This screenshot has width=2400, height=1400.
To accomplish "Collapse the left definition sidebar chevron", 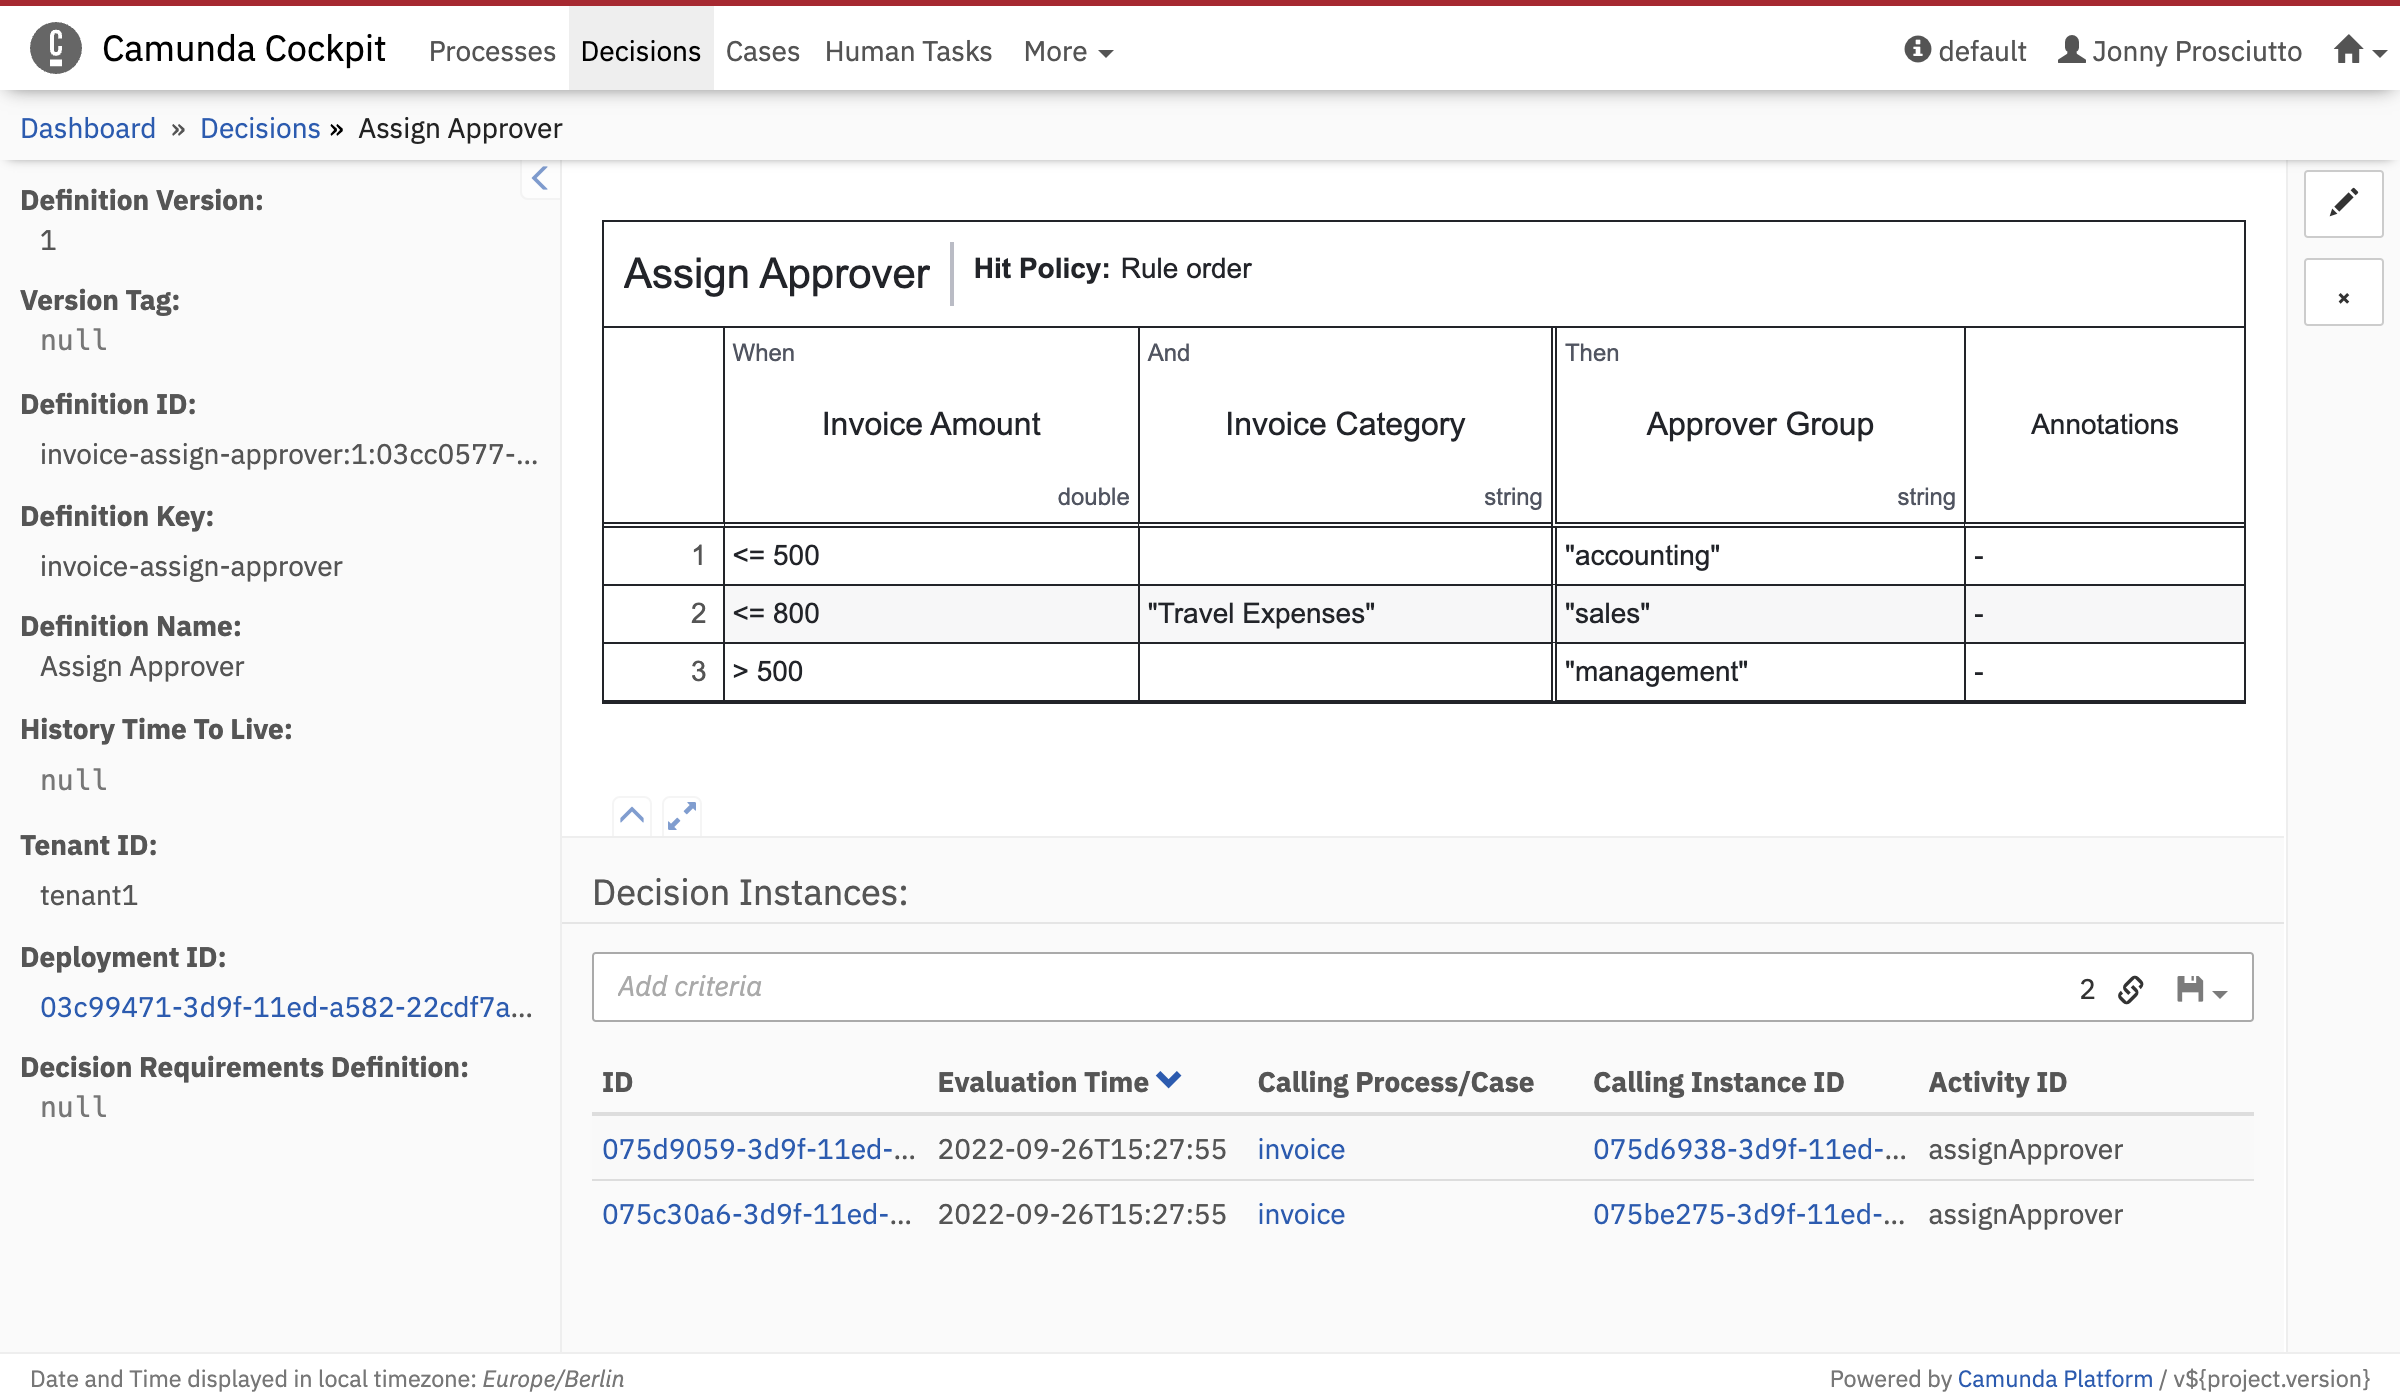I will tap(540, 179).
